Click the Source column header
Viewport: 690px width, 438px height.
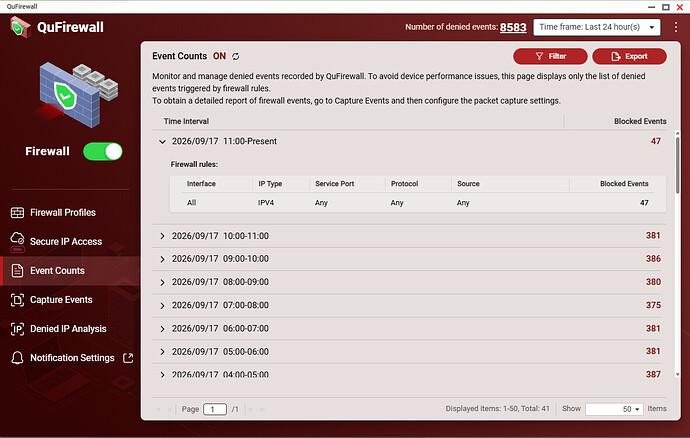[x=468, y=184]
